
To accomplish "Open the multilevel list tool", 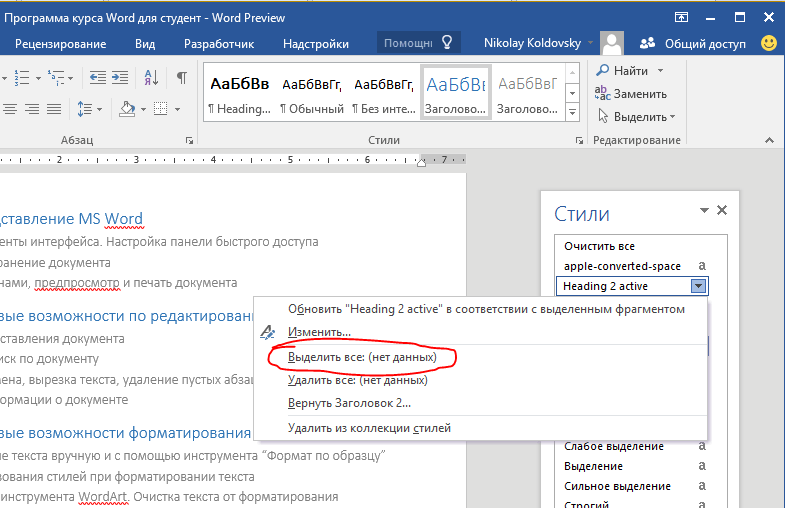I will click(x=56, y=78).
